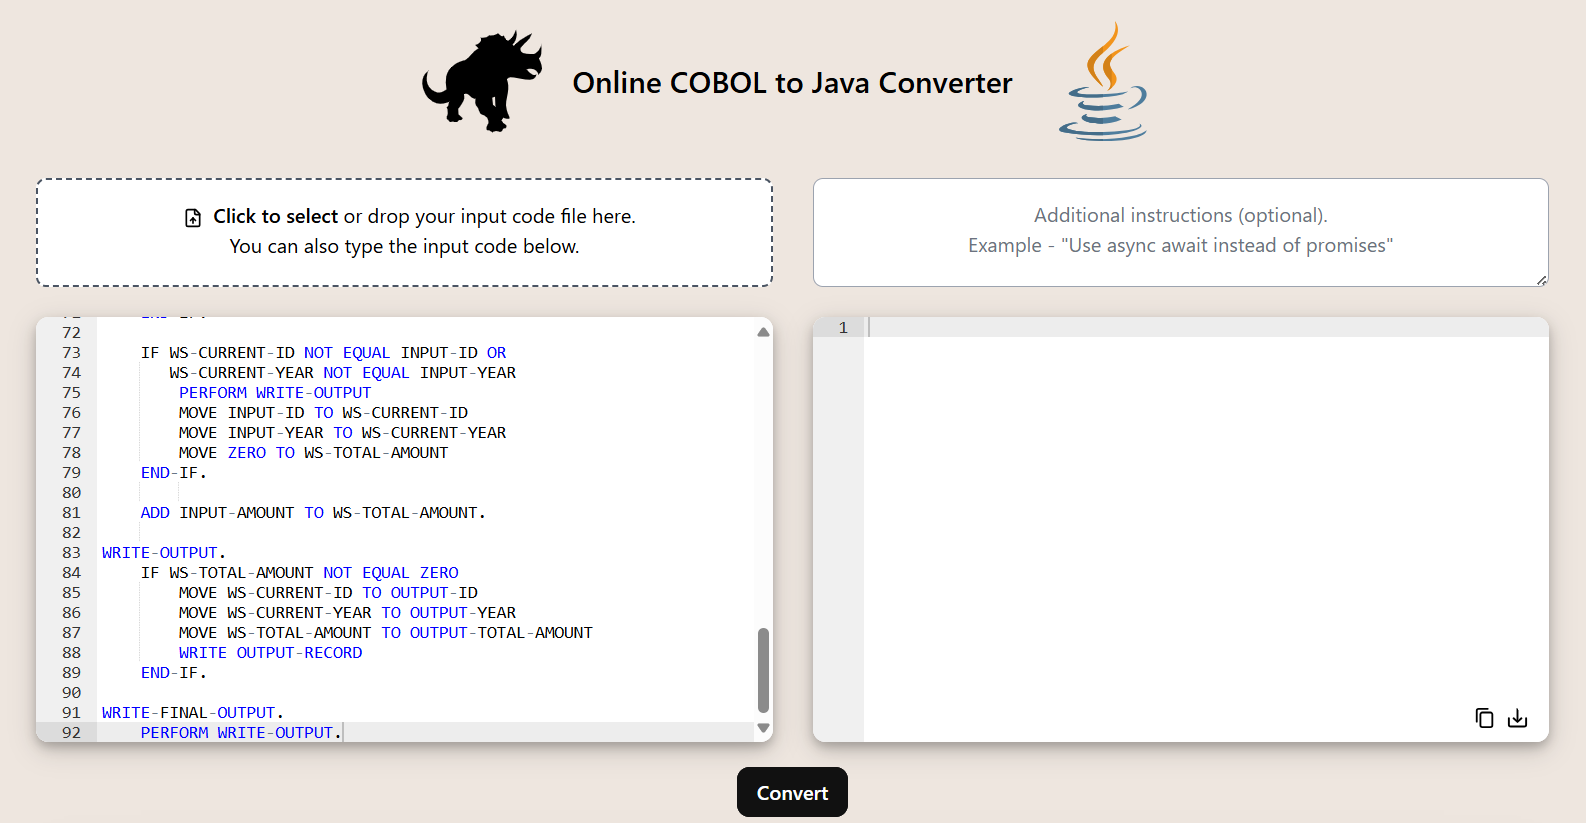Click 'MOVE INPUT-ID TO WS-CURRENT-ID' line

323,413
